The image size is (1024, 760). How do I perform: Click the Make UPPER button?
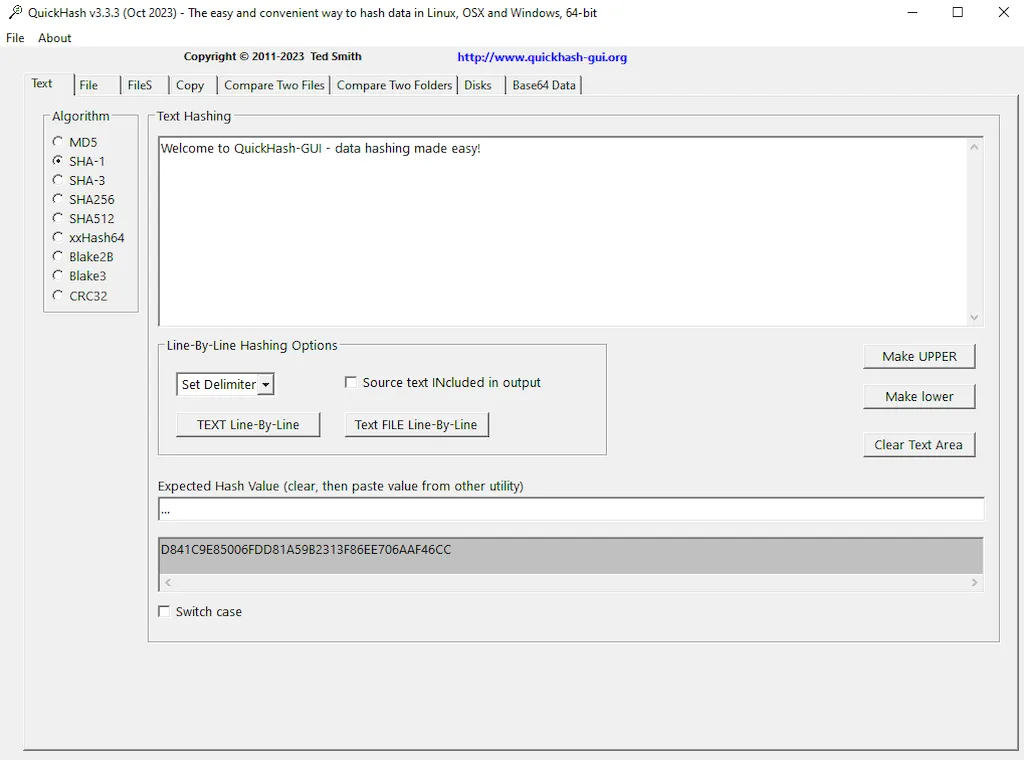(x=920, y=356)
